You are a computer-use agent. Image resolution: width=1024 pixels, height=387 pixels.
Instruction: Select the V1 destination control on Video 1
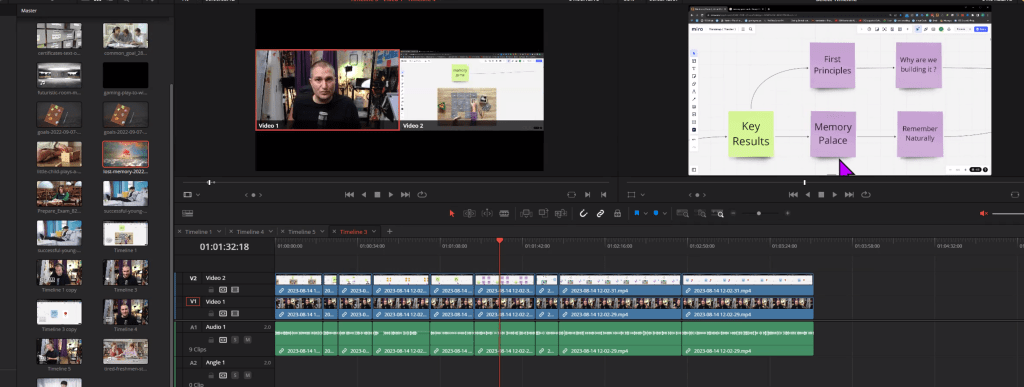(193, 302)
